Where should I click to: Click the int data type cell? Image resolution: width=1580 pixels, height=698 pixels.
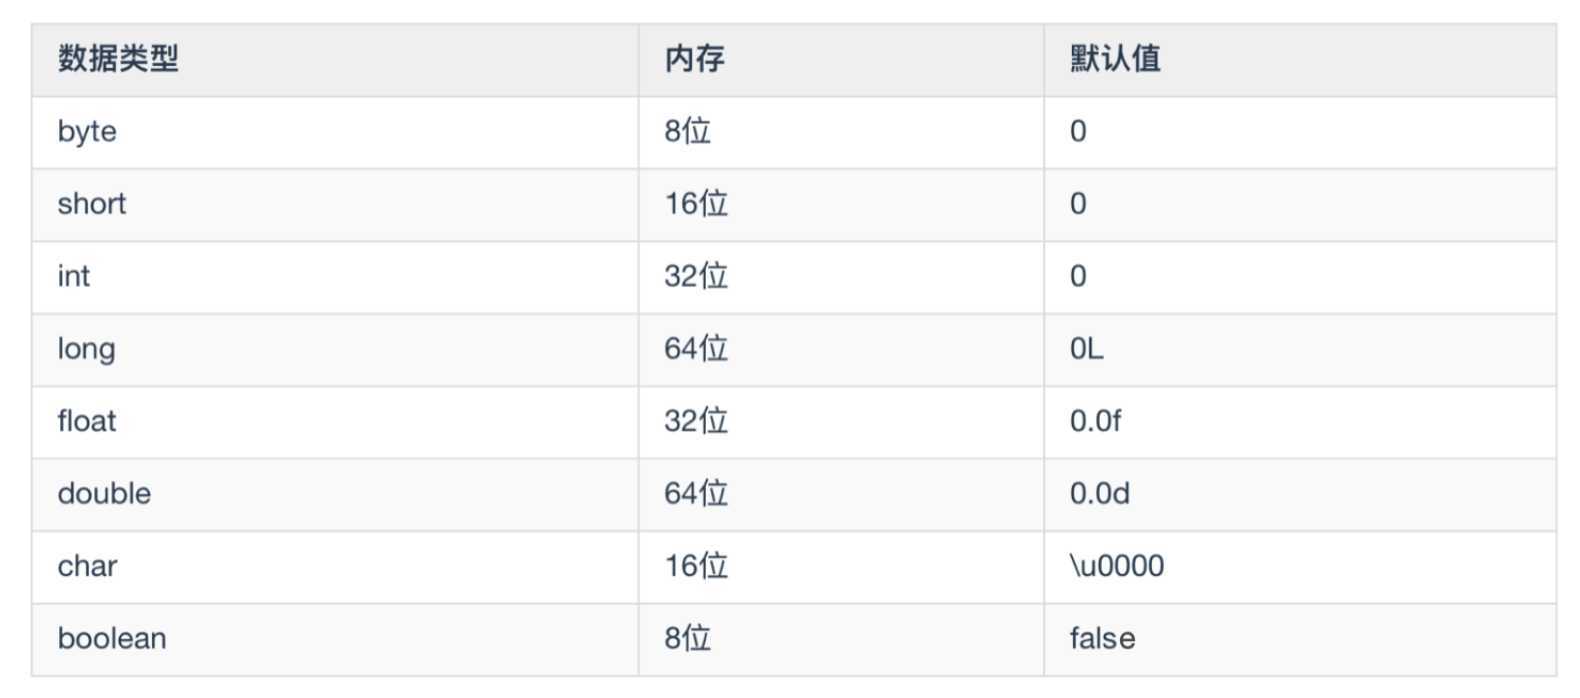[x=74, y=276]
